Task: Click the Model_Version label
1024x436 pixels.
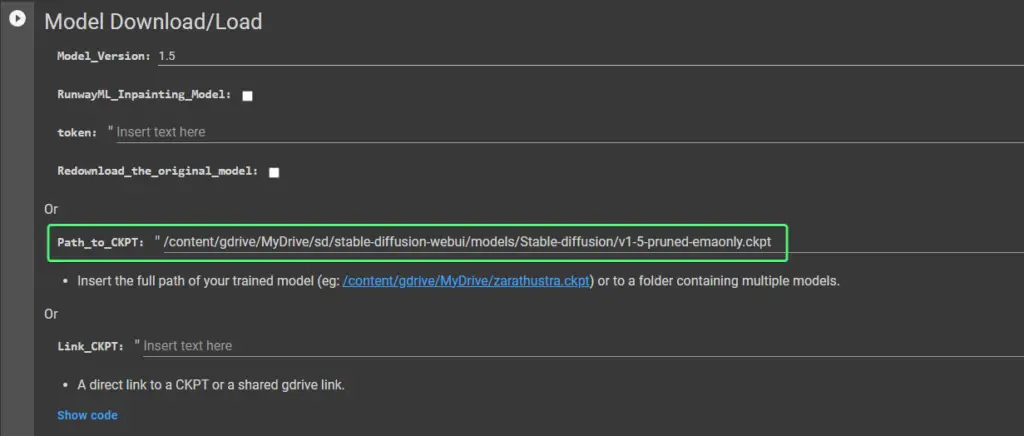Action: coord(104,56)
